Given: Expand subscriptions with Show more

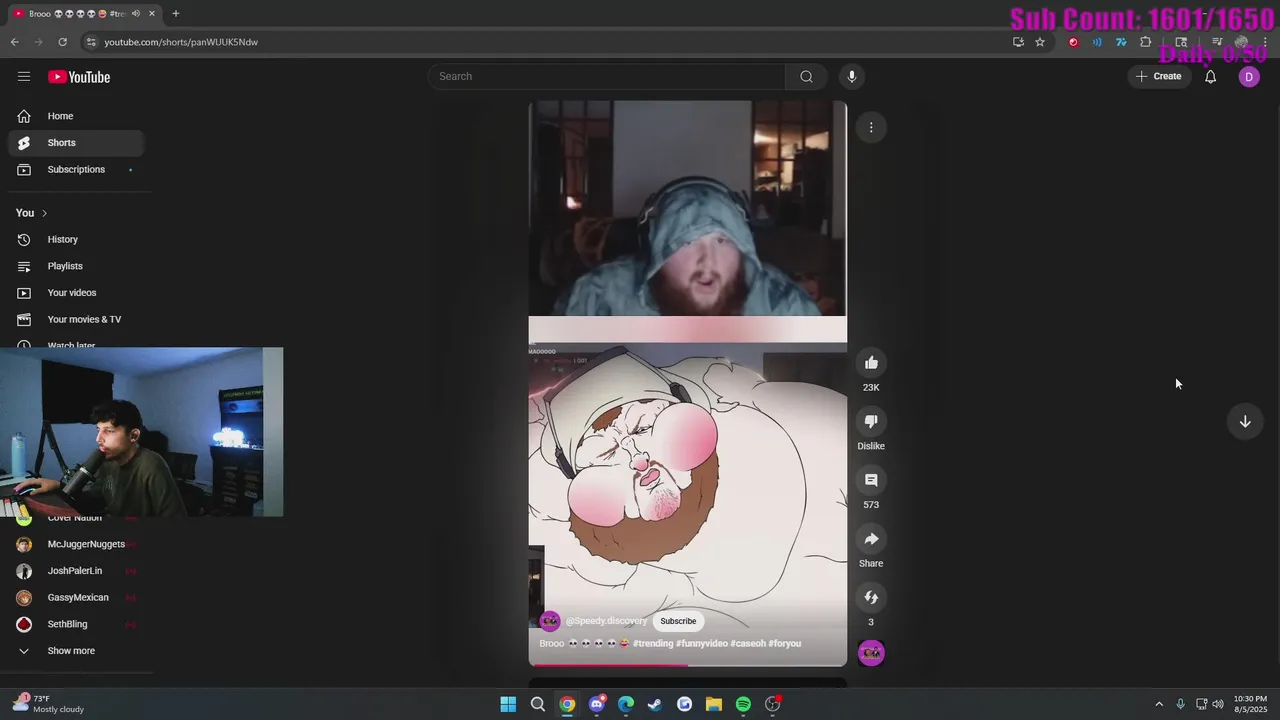Looking at the screenshot, I should click(76, 651).
